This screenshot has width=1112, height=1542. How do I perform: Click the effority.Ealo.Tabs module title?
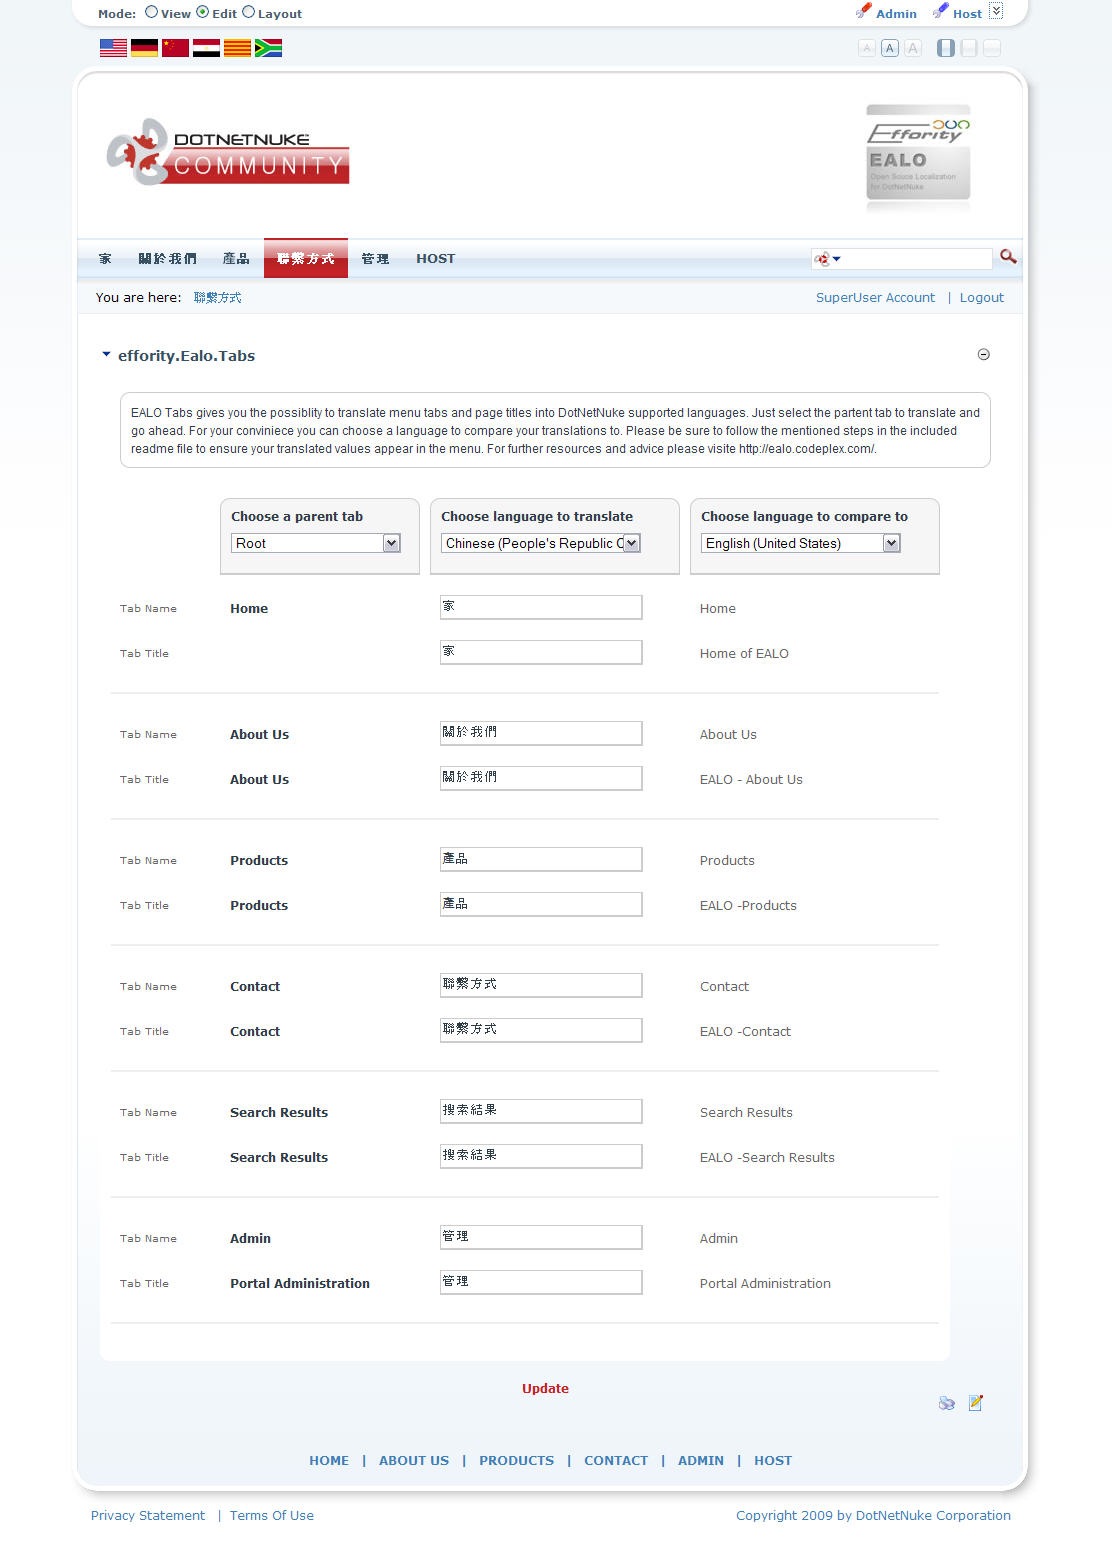click(186, 355)
